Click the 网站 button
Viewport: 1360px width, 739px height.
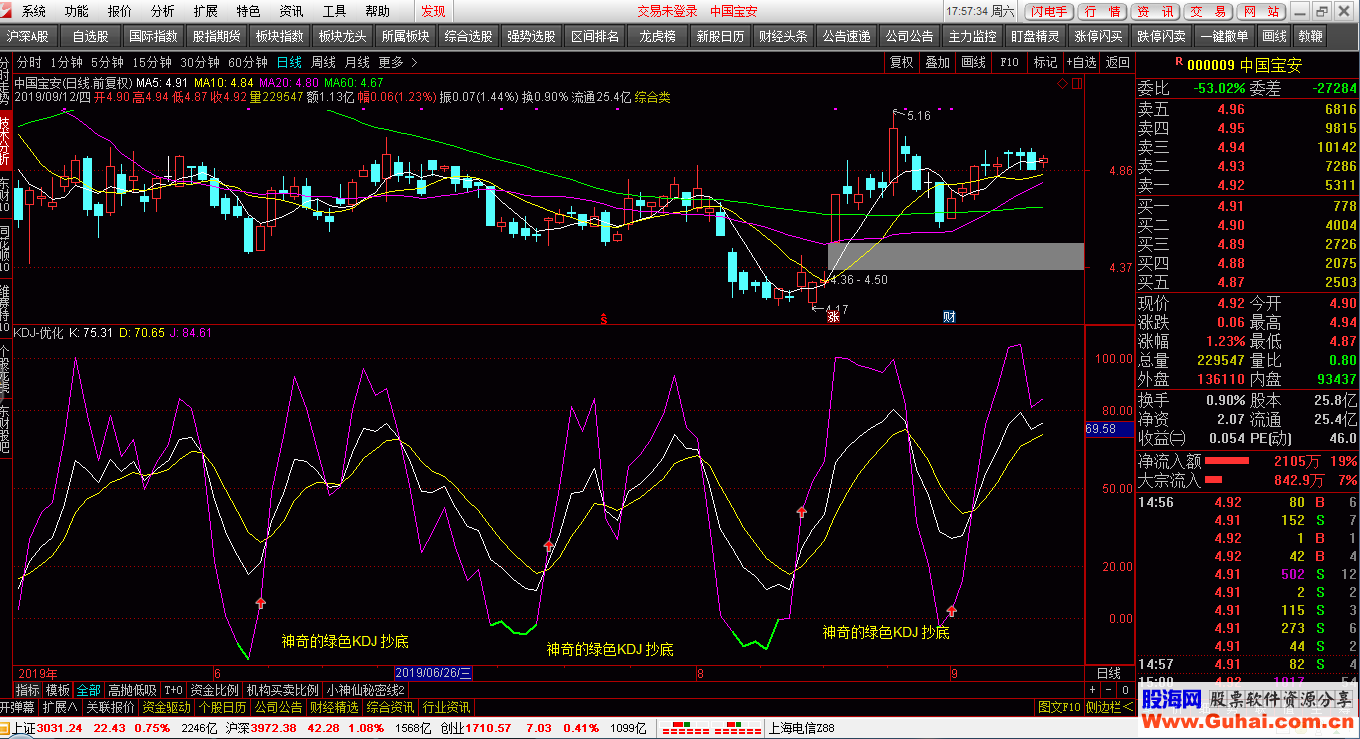[x=1261, y=12]
